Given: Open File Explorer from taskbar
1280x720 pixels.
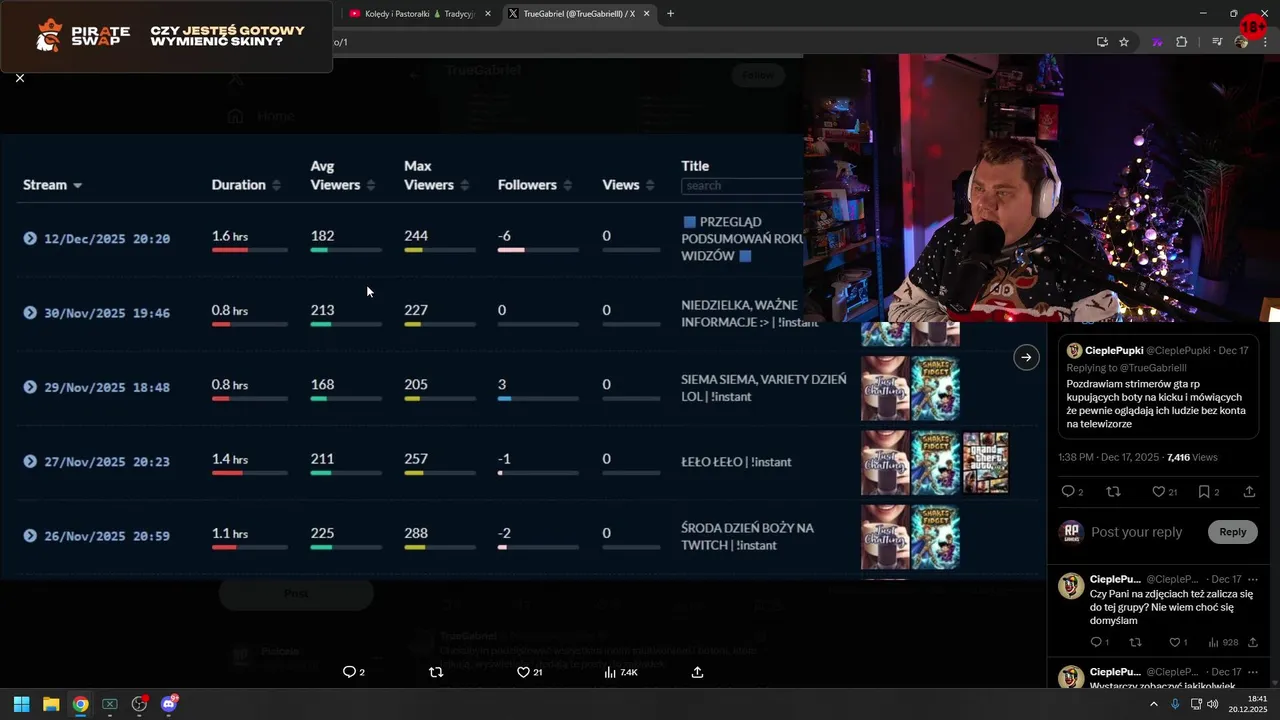Looking at the screenshot, I should pos(51,704).
